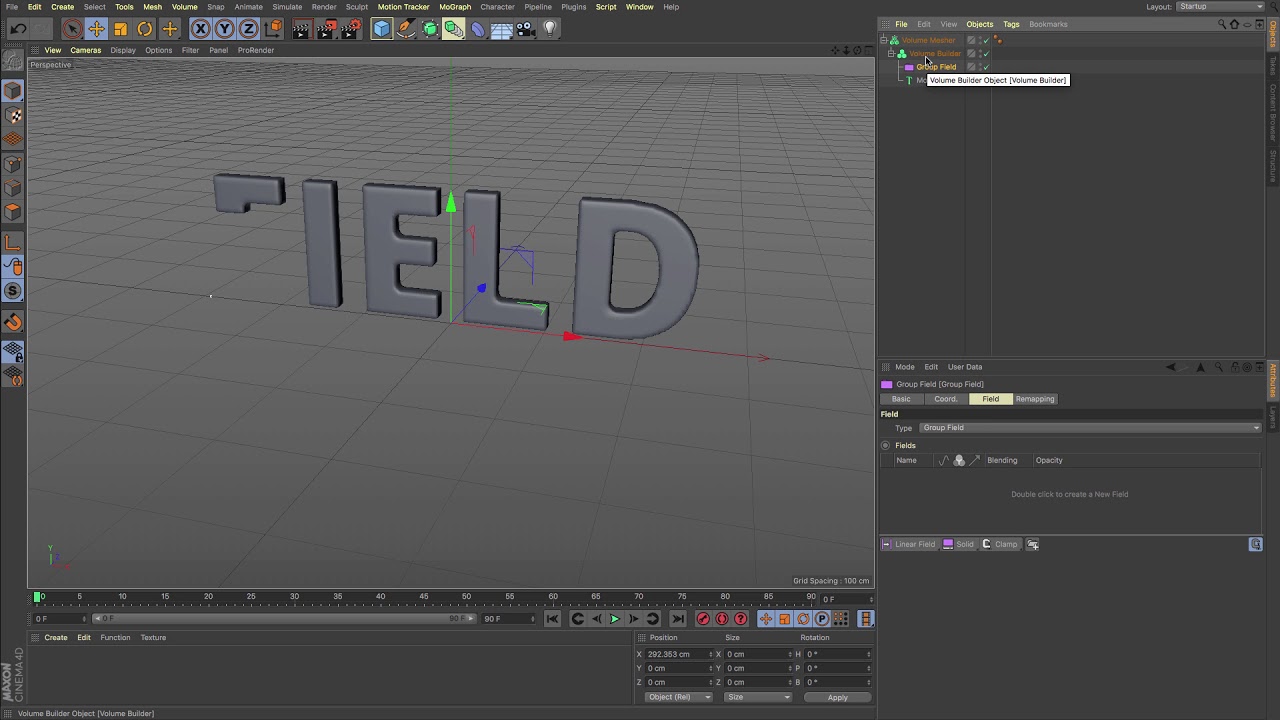Collapse the Volume Mesher tree node
1280x720 pixels.
click(x=884, y=40)
